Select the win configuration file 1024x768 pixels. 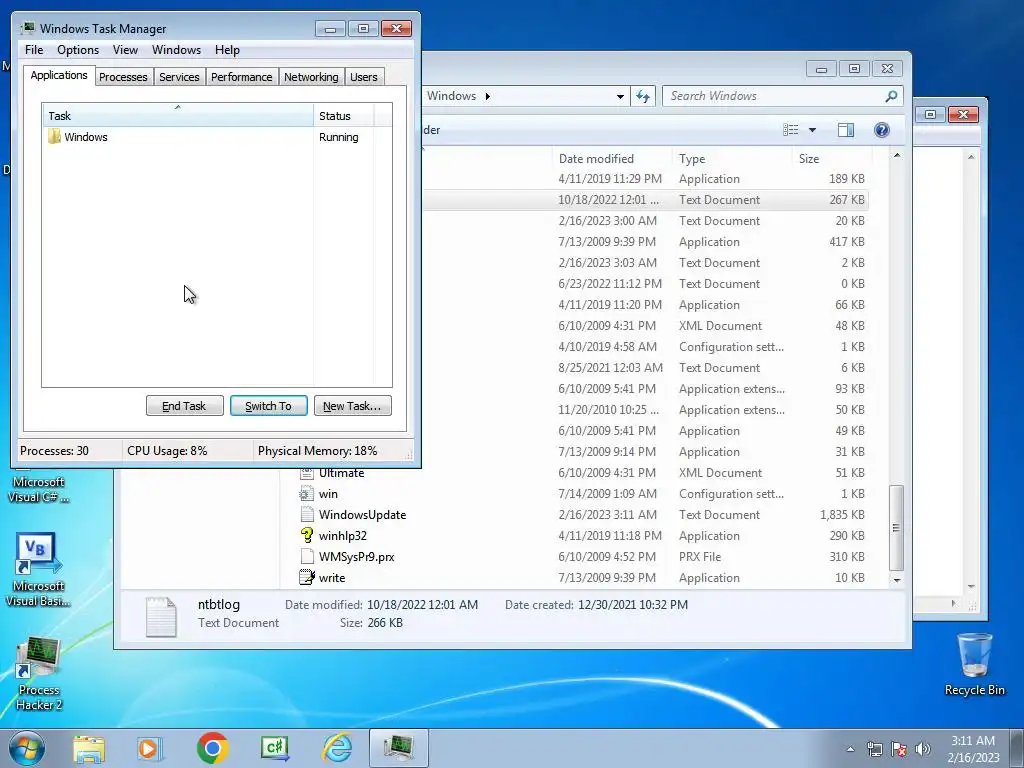coord(328,494)
